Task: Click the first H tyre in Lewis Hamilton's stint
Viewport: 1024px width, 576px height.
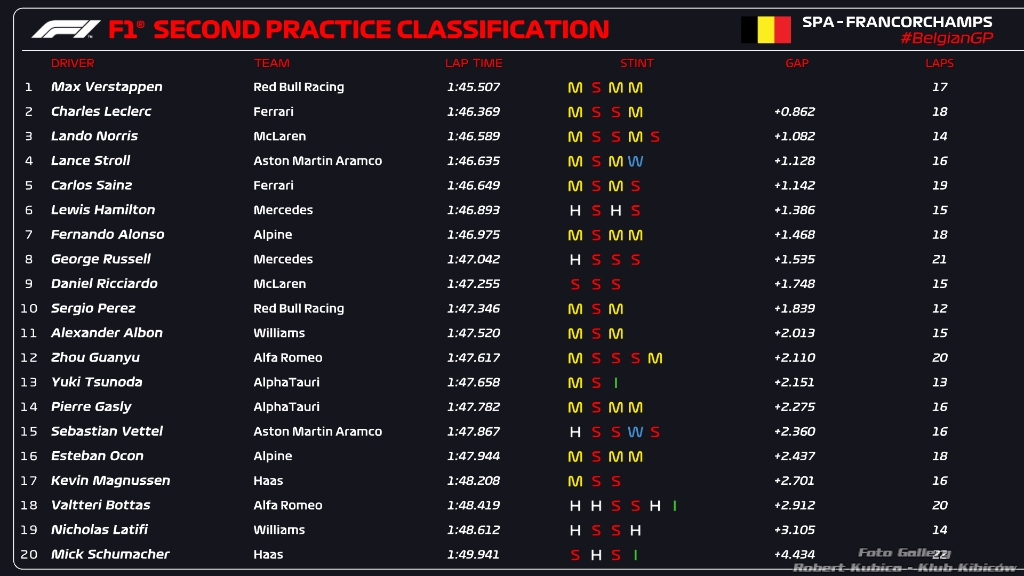Action: [x=575, y=211]
